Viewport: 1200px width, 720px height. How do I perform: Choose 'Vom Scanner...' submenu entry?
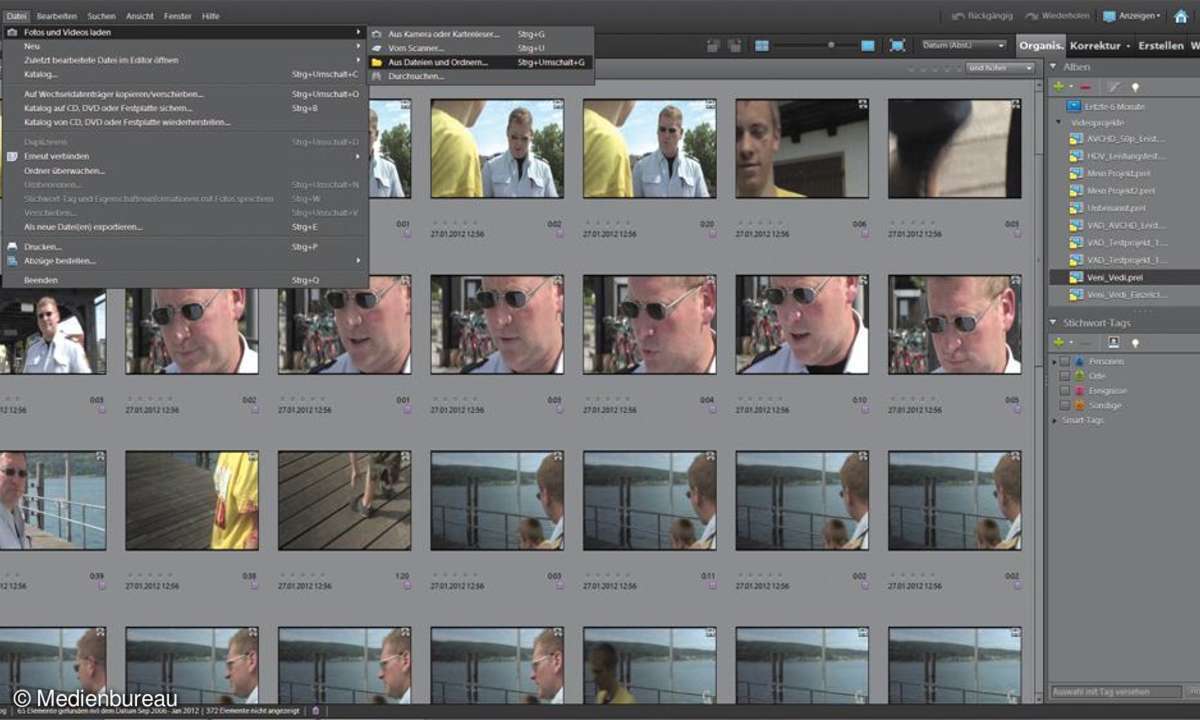tap(480, 48)
